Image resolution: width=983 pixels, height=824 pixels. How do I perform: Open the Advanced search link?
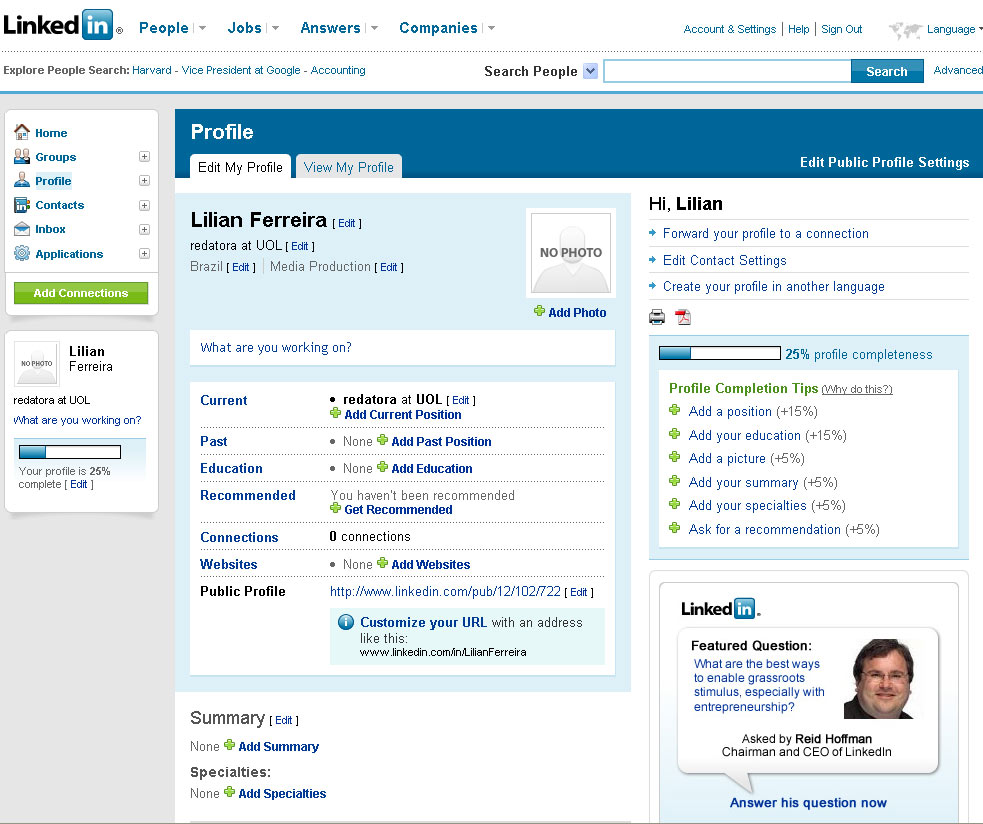(x=958, y=70)
